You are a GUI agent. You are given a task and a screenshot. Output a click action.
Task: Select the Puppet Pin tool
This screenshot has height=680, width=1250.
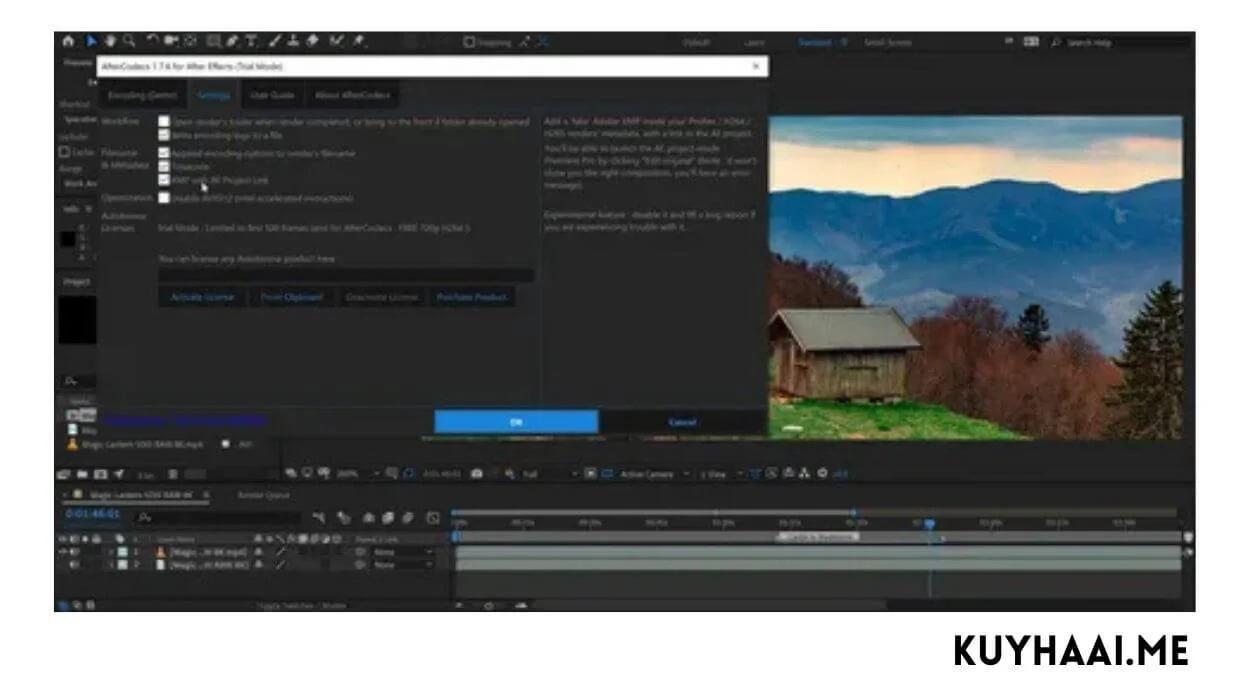(x=358, y=42)
